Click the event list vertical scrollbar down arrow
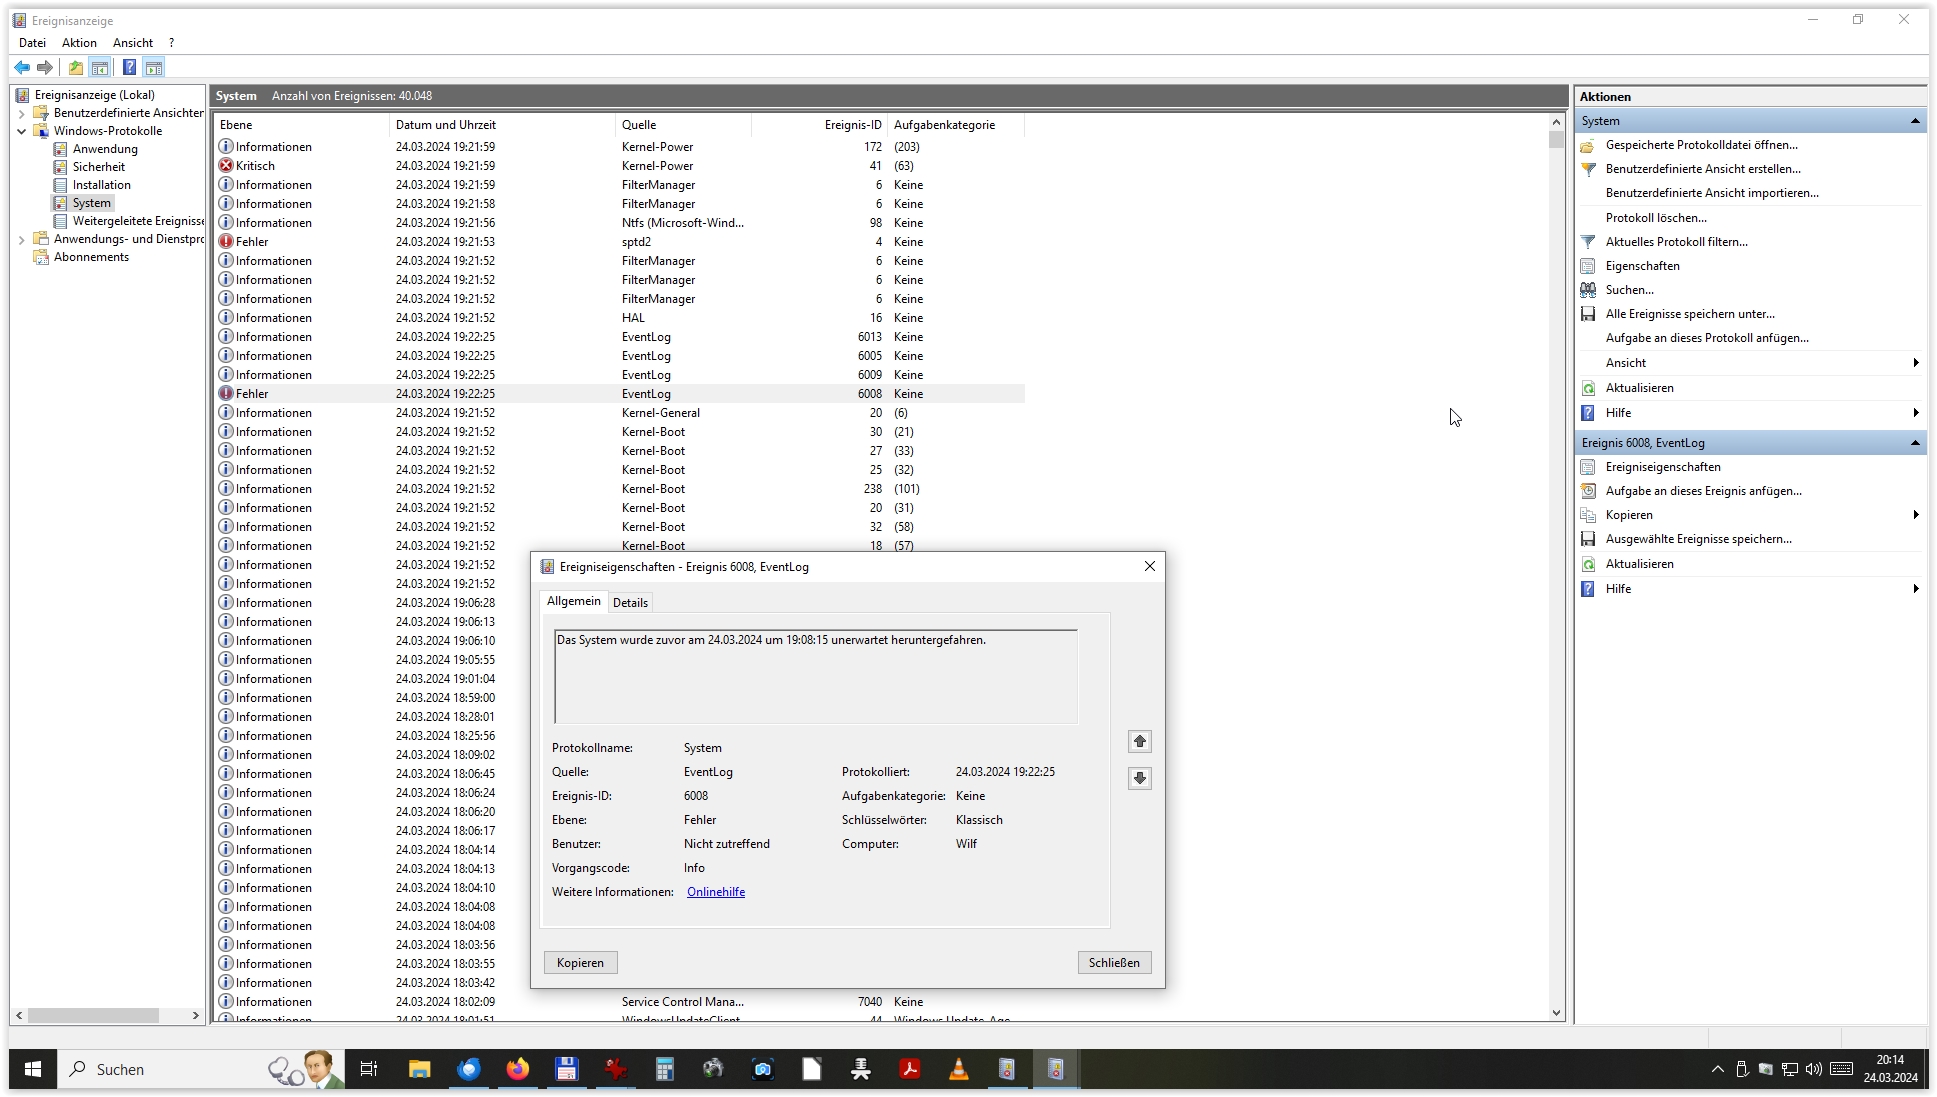 pyautogui.click(x=1556, y=1013)
